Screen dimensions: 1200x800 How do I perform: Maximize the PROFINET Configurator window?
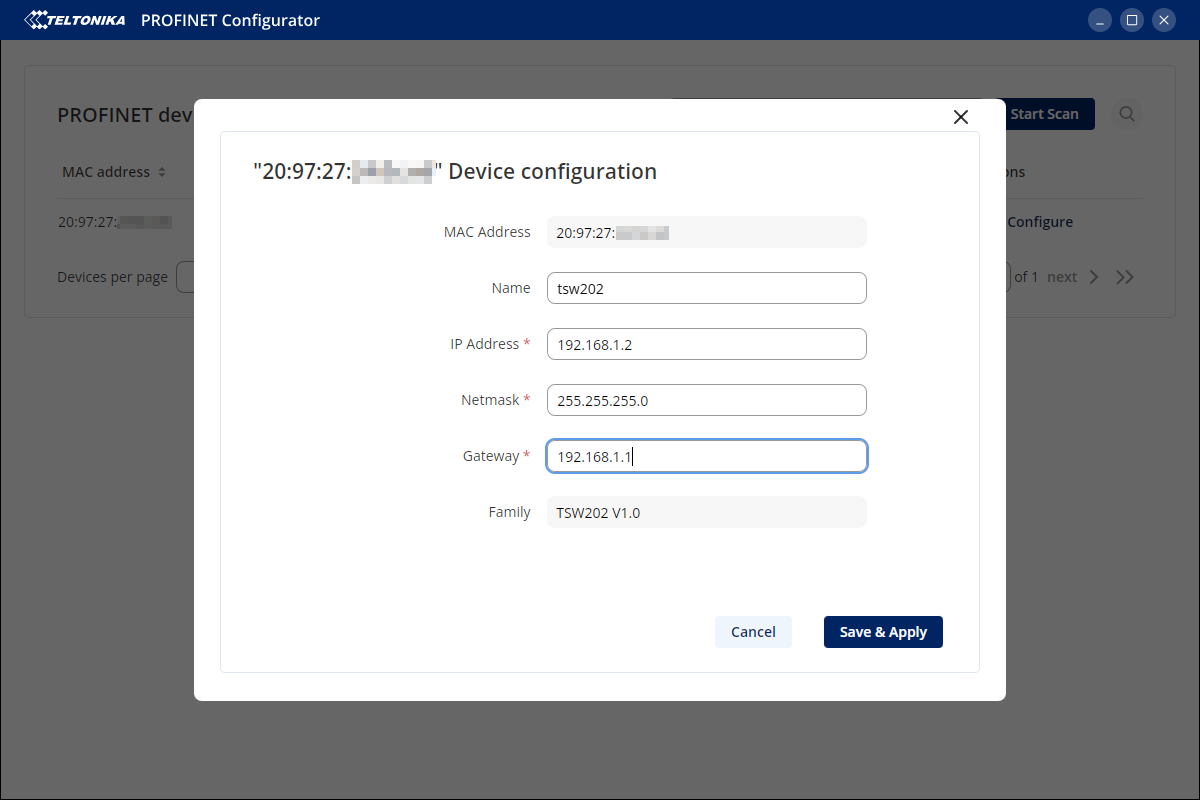[1131, 20]
